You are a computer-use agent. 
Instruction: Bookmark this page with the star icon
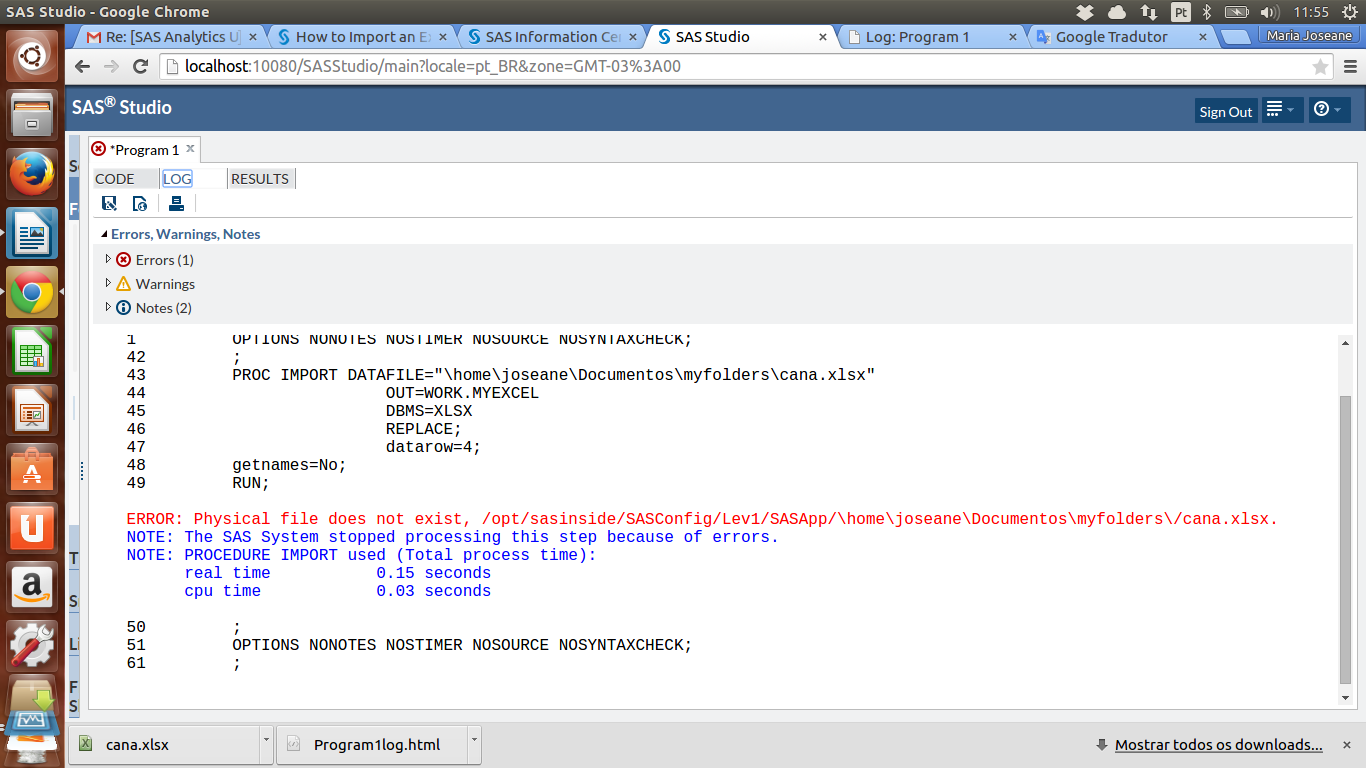[x=1321, y=67]
